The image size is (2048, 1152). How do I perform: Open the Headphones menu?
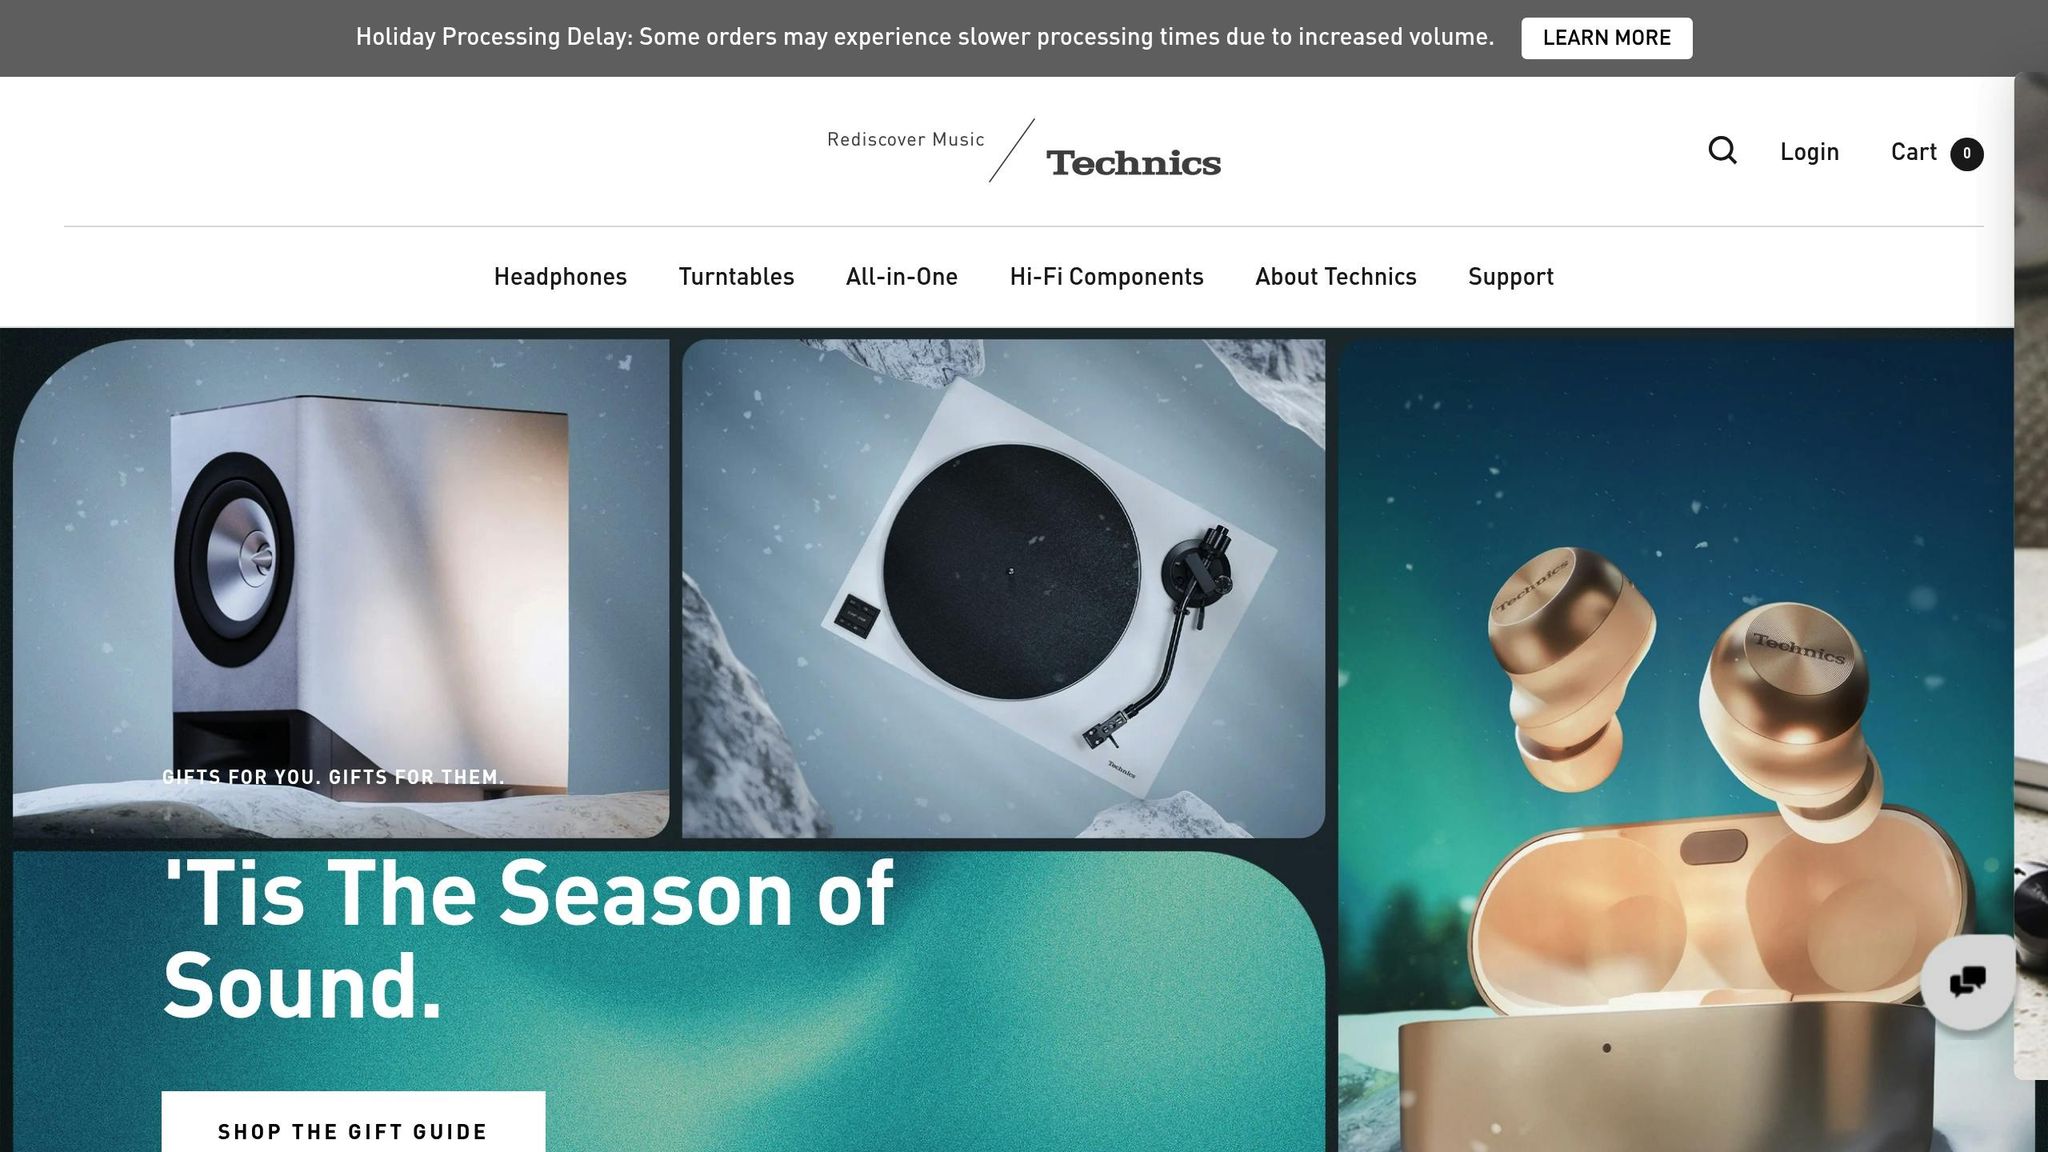pos(560,277)
